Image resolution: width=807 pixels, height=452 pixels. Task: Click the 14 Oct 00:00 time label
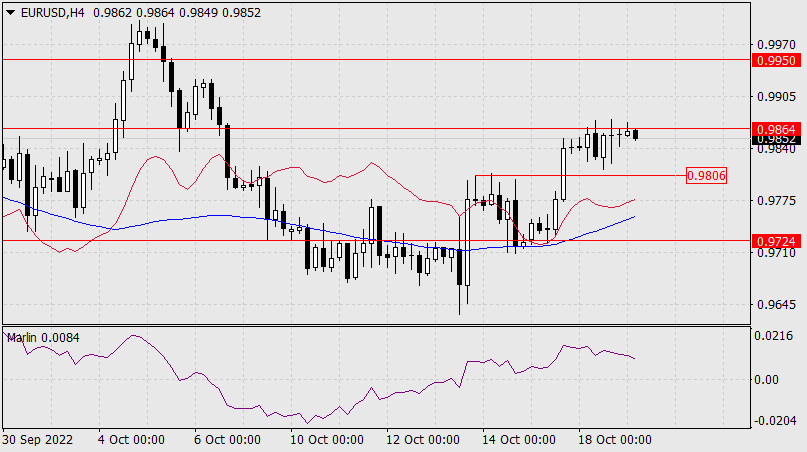coord(520,440)
